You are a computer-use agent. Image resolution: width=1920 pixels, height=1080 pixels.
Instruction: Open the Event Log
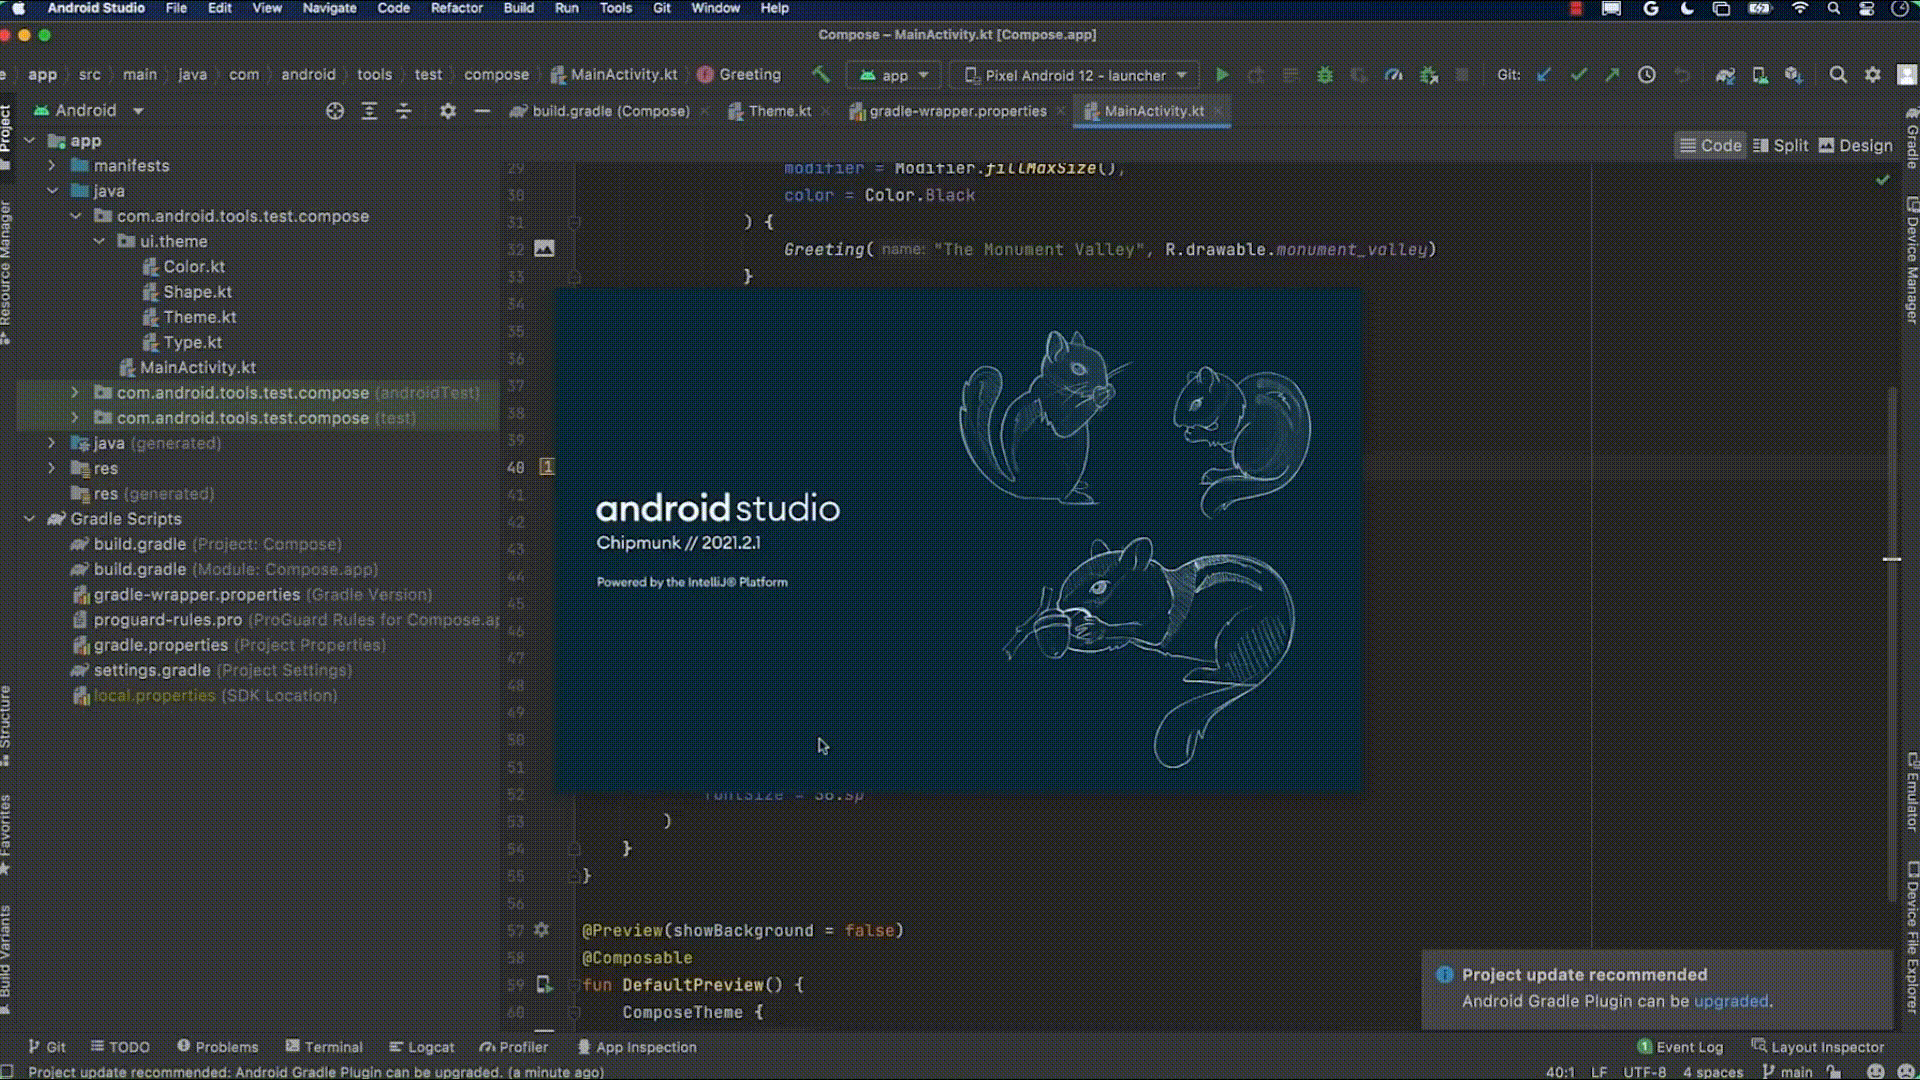pyautogui.click(x=1680, y=1047)
